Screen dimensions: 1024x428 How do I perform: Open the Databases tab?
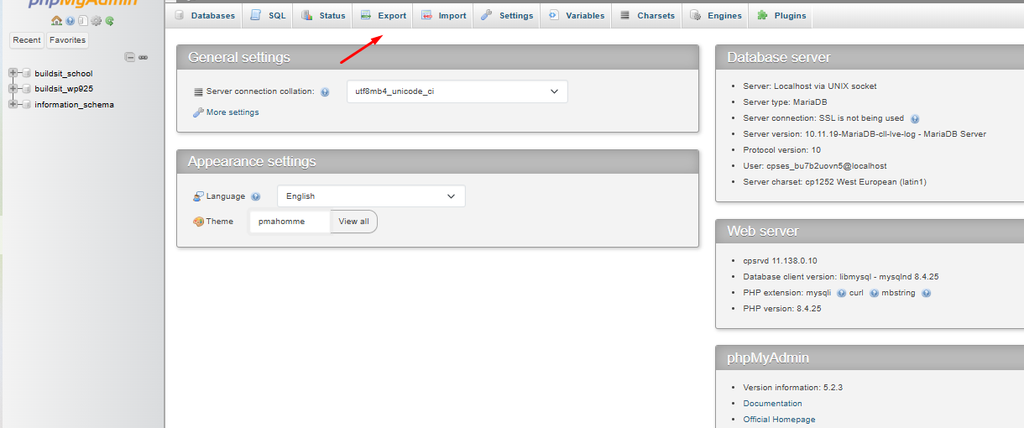pyautogui.click(x=204, y=16)
